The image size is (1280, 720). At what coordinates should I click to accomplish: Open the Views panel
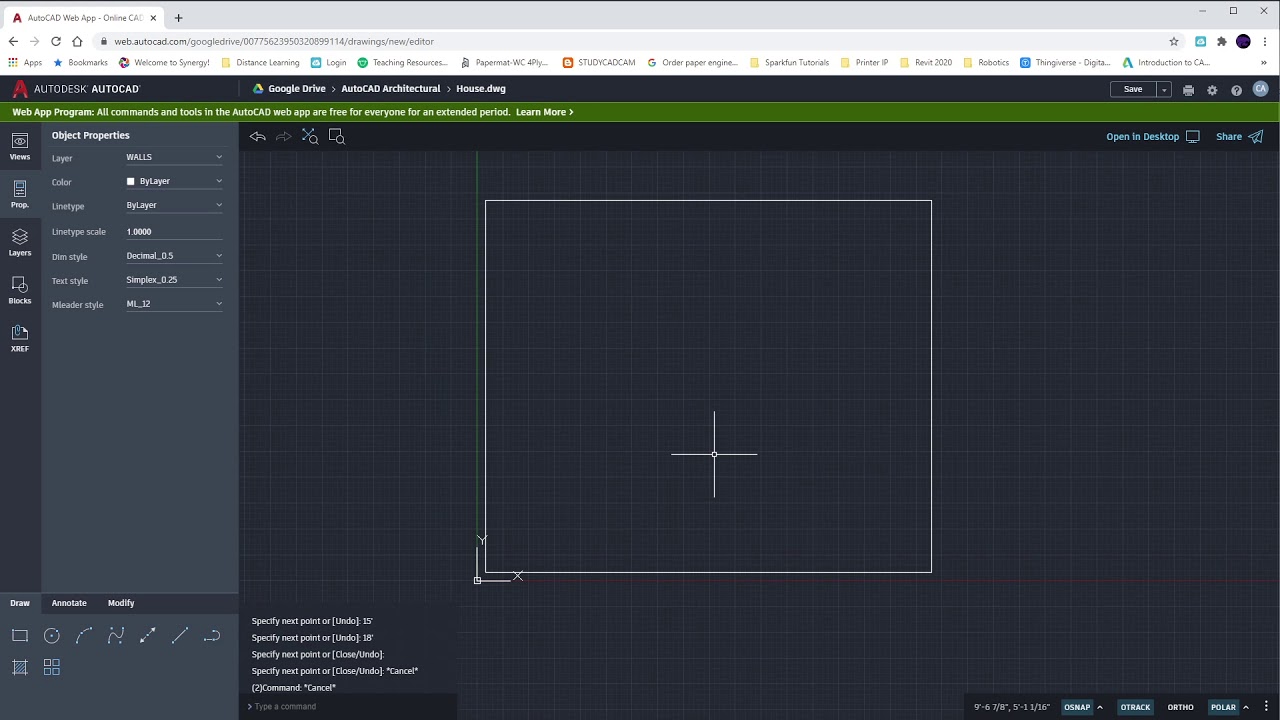click(x=20, y=147)
